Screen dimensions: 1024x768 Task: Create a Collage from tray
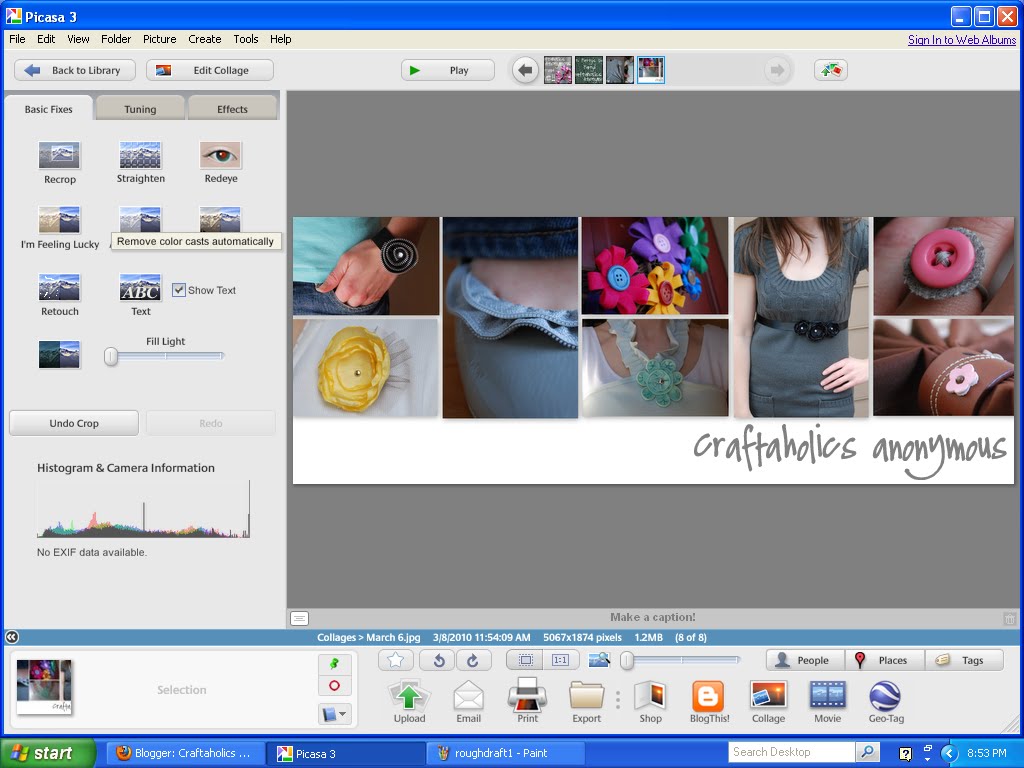[x=768, y=696]
